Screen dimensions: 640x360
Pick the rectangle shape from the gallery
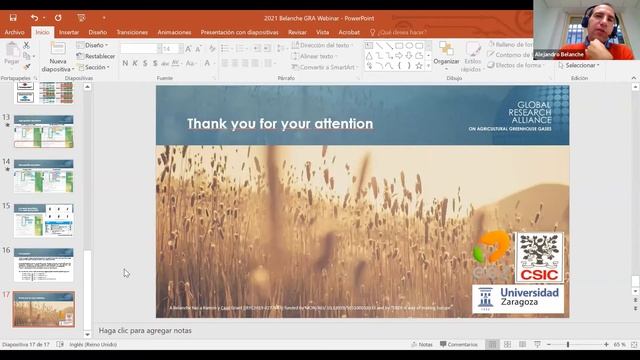[399, 46]
